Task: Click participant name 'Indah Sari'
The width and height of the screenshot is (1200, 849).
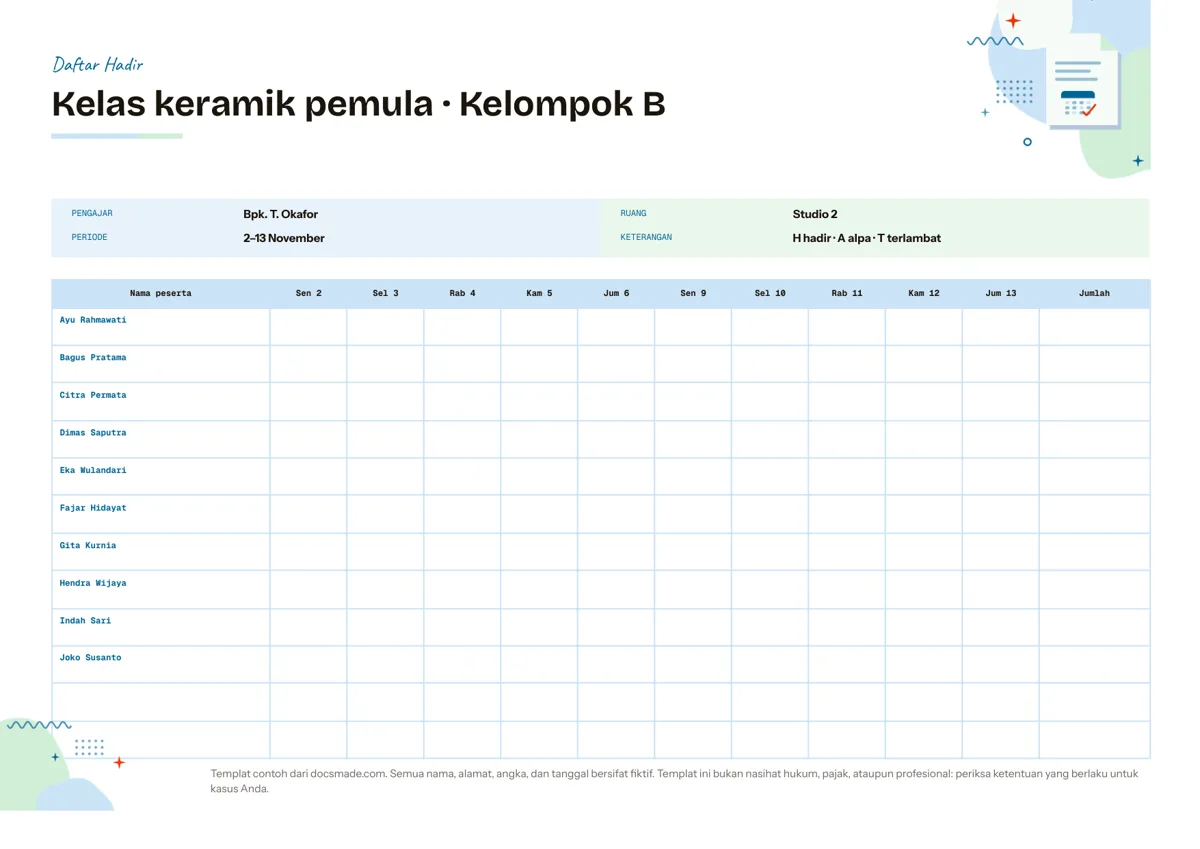Action: click(x=85, y=621)
